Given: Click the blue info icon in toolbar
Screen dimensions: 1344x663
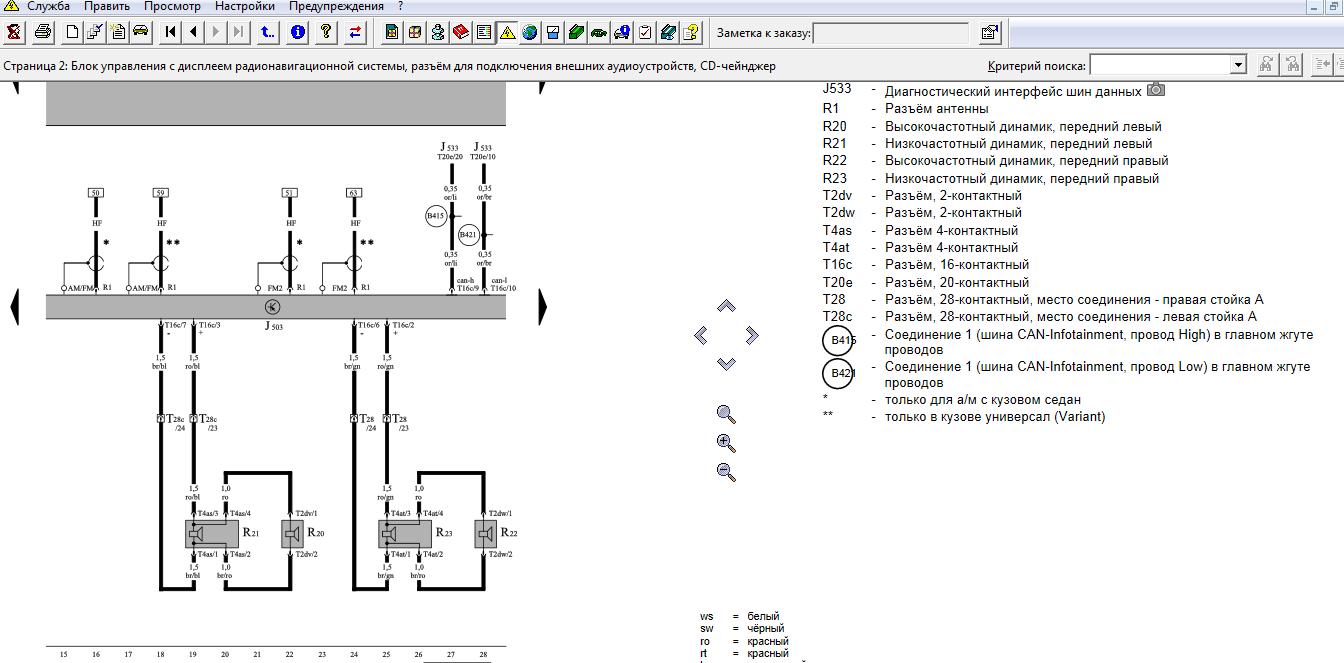Looking at the screenshot, I should point(298,32).
